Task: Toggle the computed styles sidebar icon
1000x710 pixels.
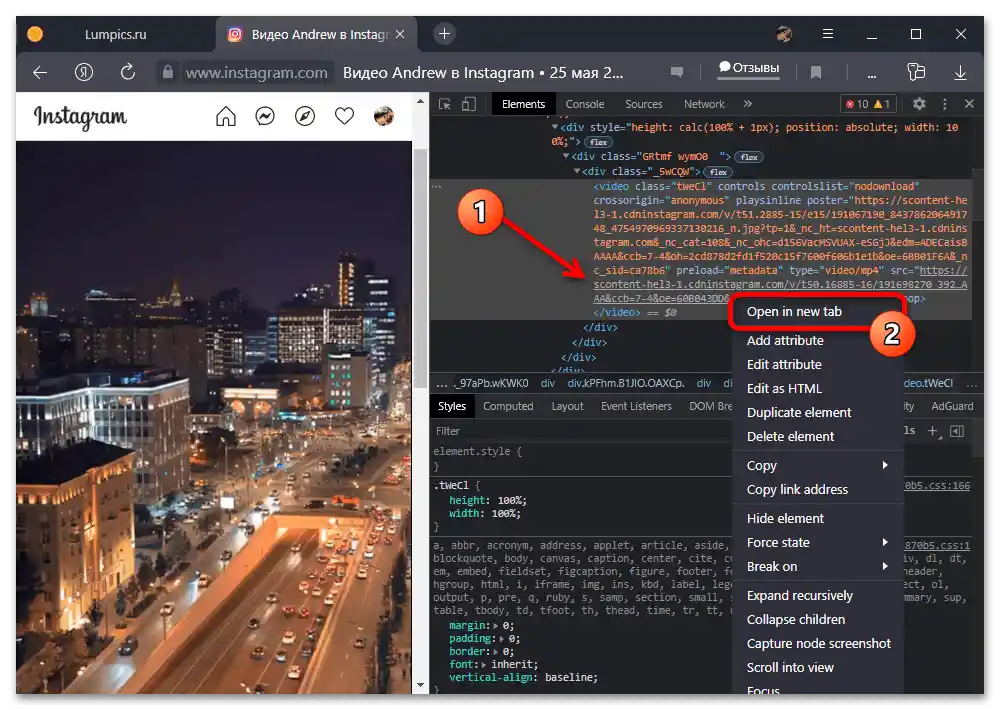Action: point(957,431)
